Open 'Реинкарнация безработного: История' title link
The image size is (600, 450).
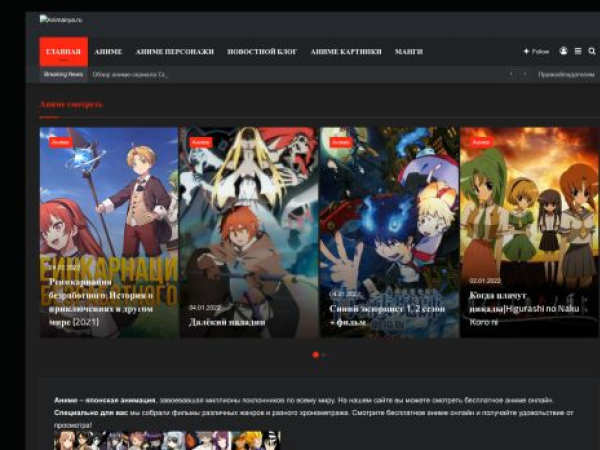coord(101,302)
